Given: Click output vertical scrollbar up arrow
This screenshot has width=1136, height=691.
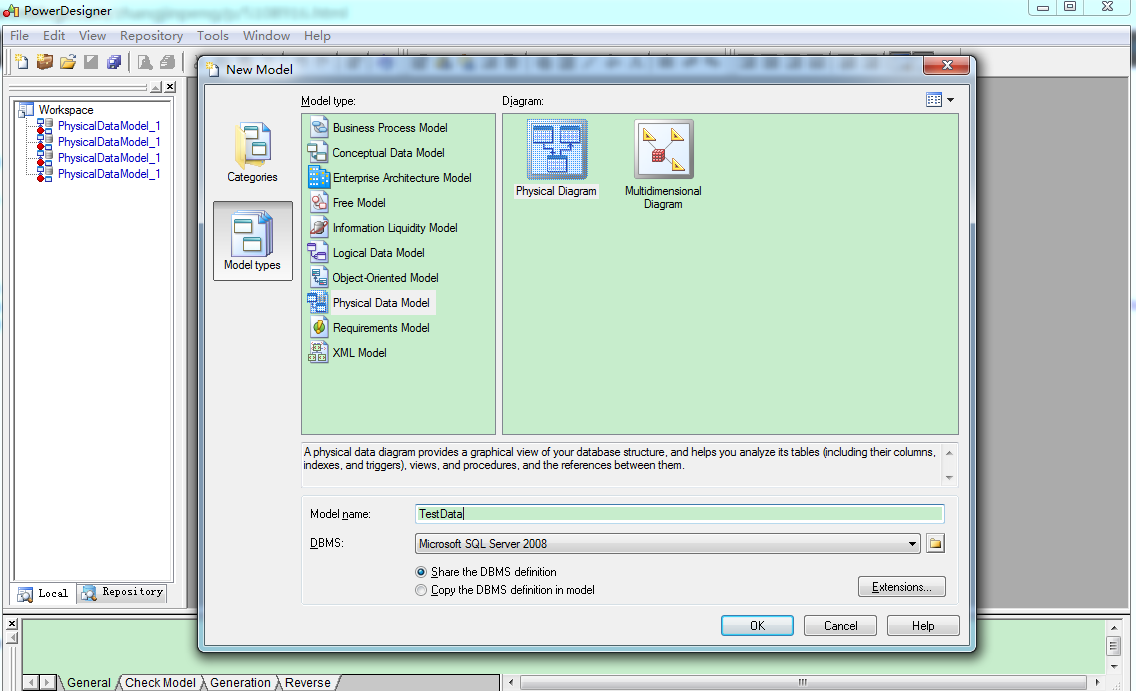Looking at the screenshot, I should click(x=1114, y=627).
